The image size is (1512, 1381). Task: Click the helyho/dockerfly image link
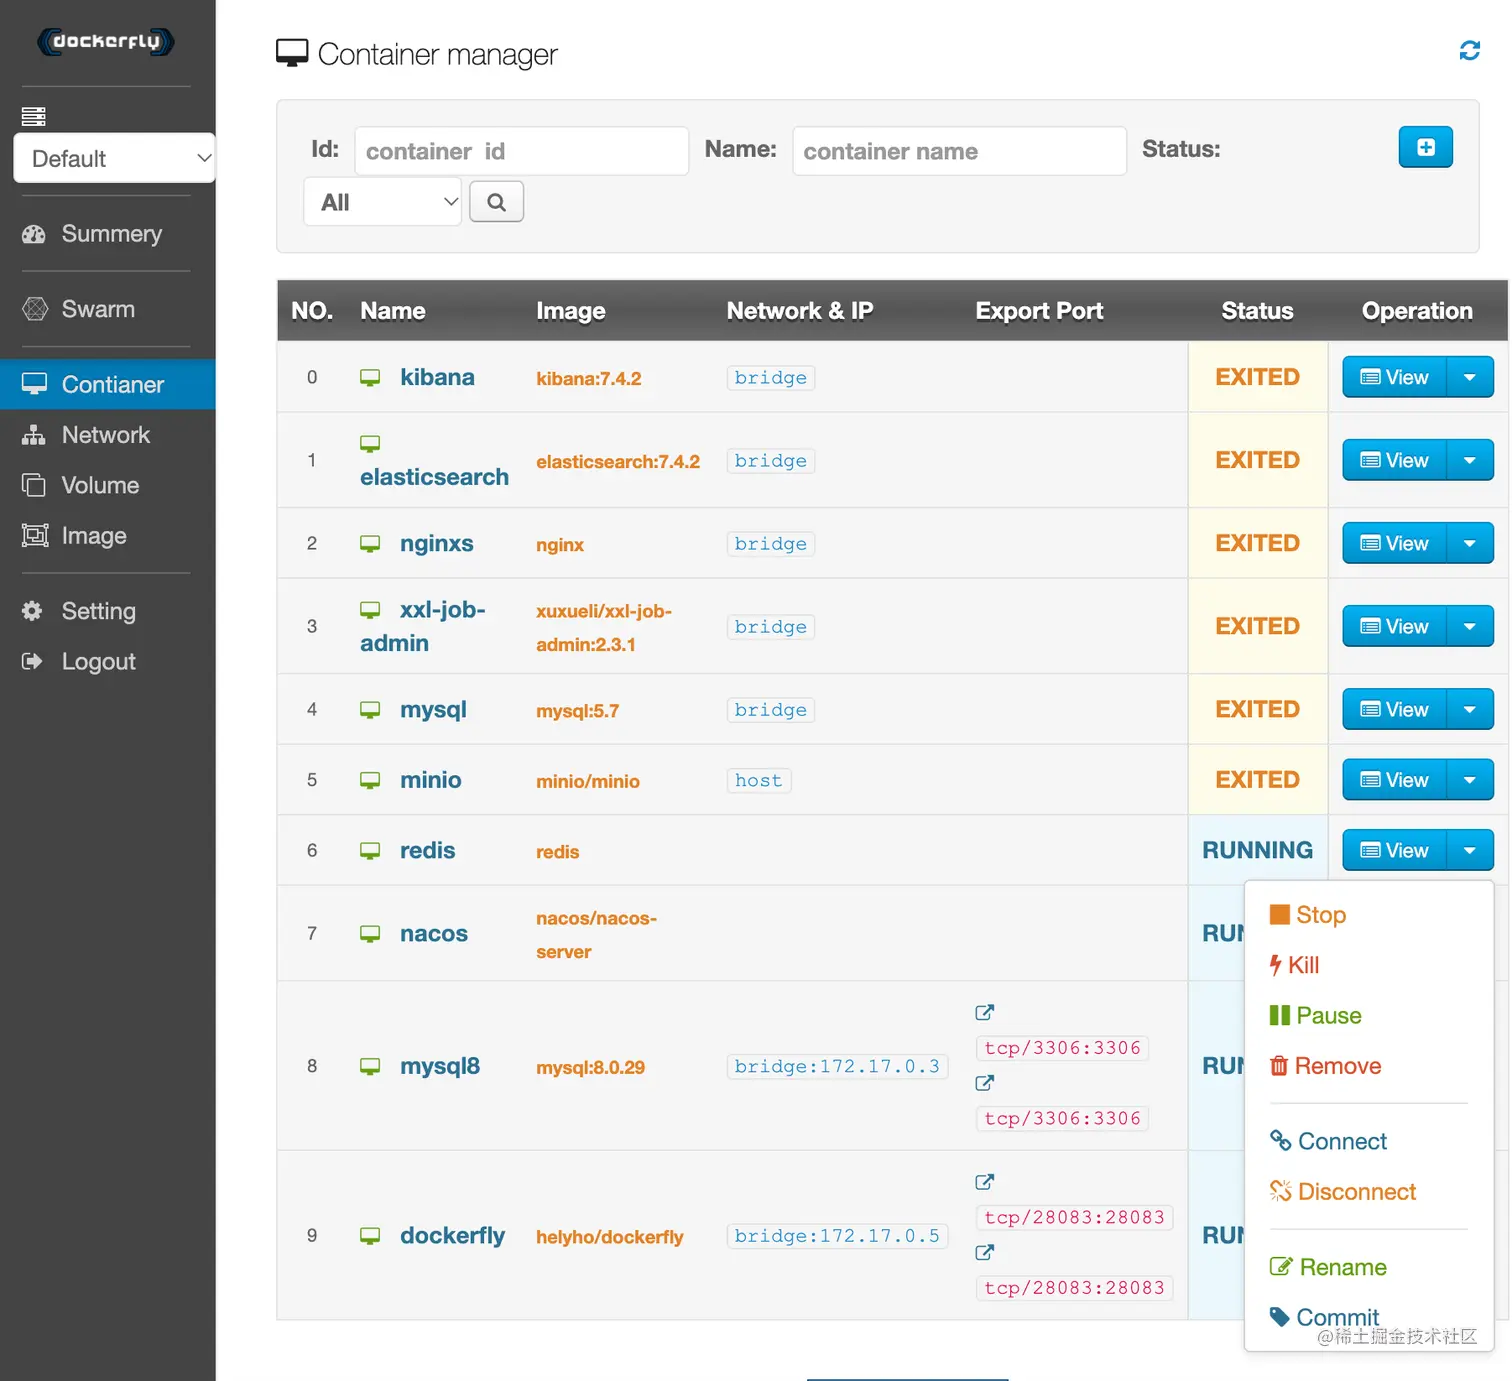[610, 1236]
